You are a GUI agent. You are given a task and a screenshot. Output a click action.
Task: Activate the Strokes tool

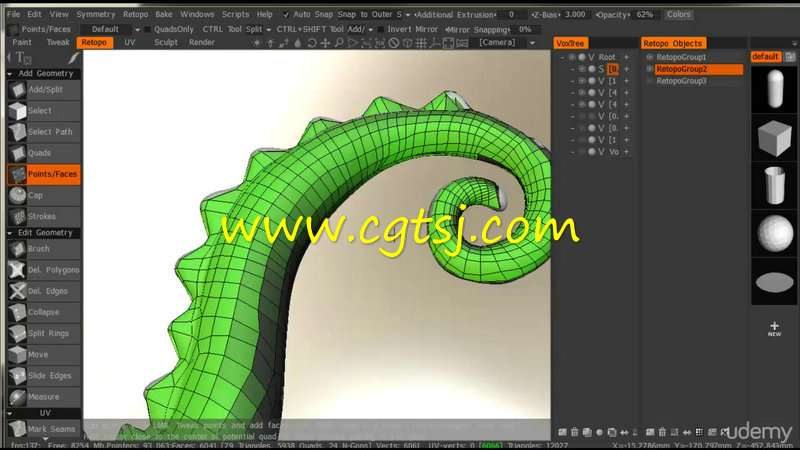click(x=44, y=216)
